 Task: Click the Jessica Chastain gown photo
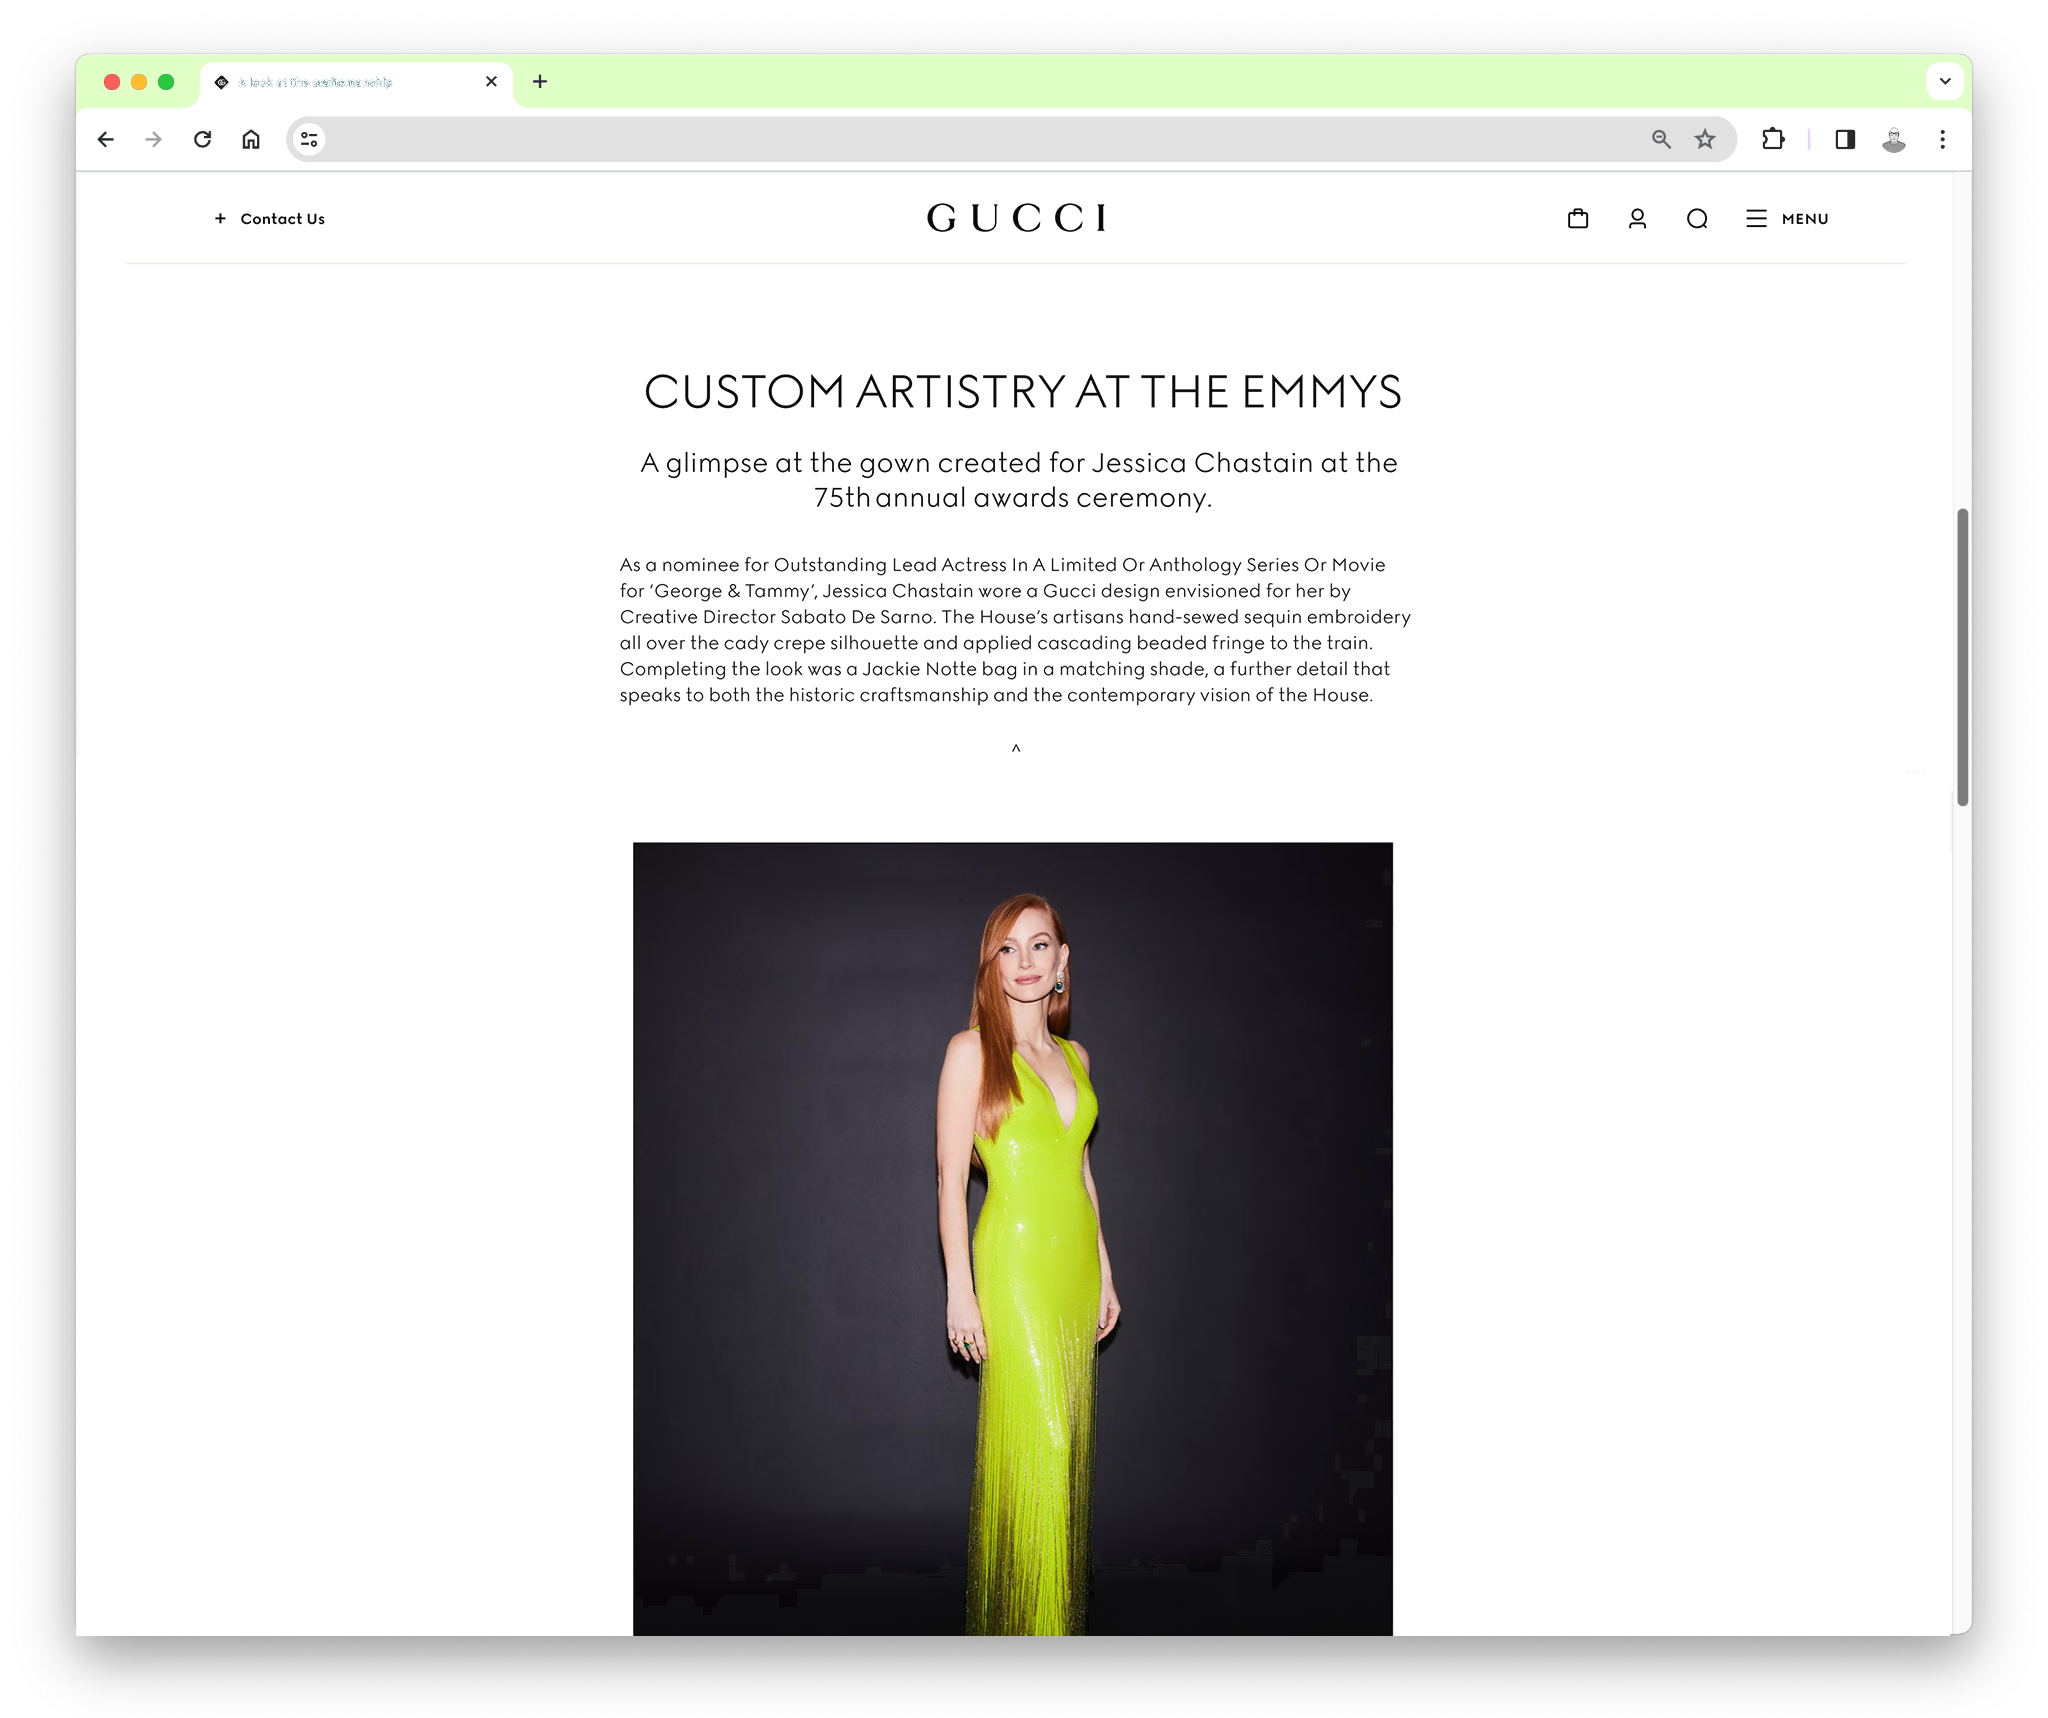pyautogui.click(x=1012, y=1238)
